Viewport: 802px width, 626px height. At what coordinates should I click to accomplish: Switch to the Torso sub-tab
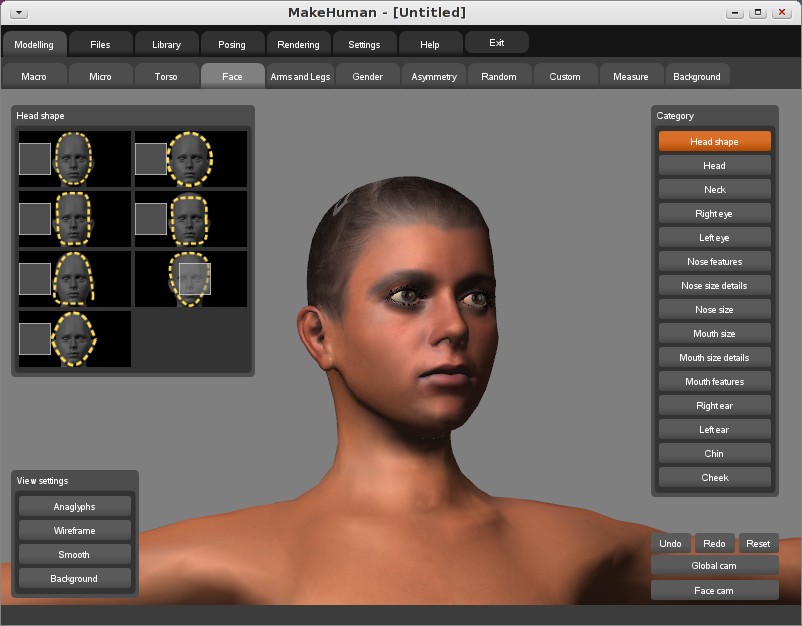[x=166, y=76]
